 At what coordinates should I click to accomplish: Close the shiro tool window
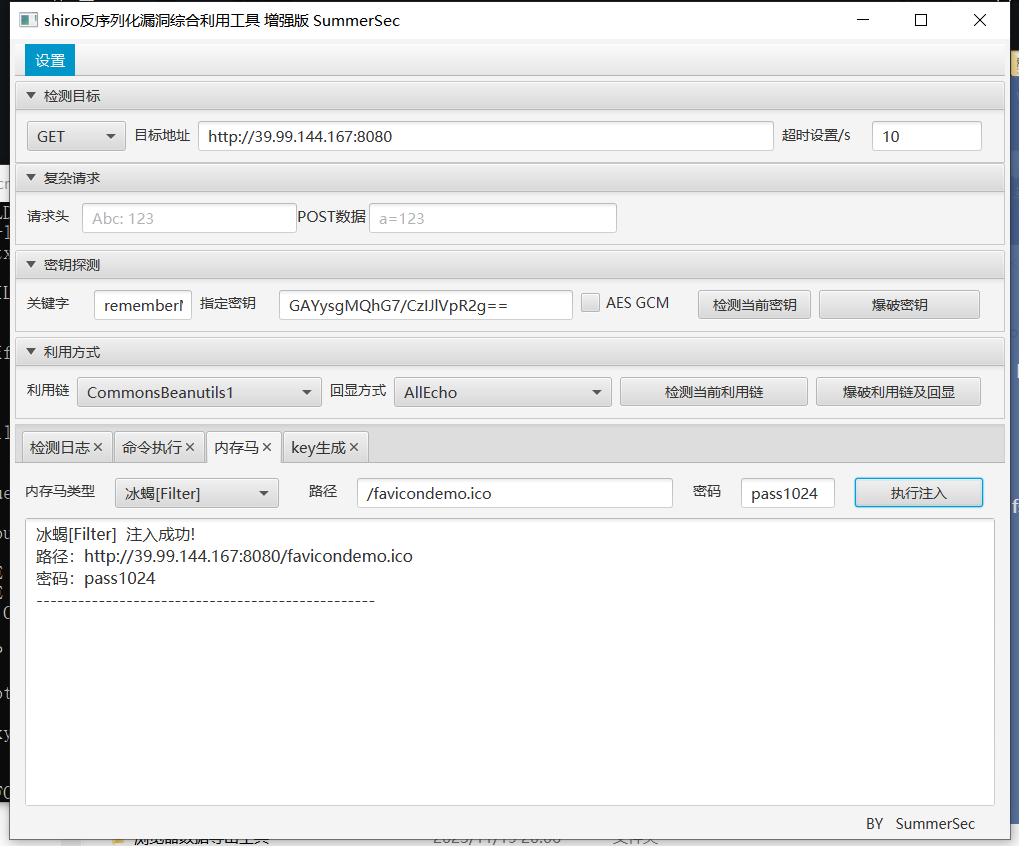coord(980,20)
